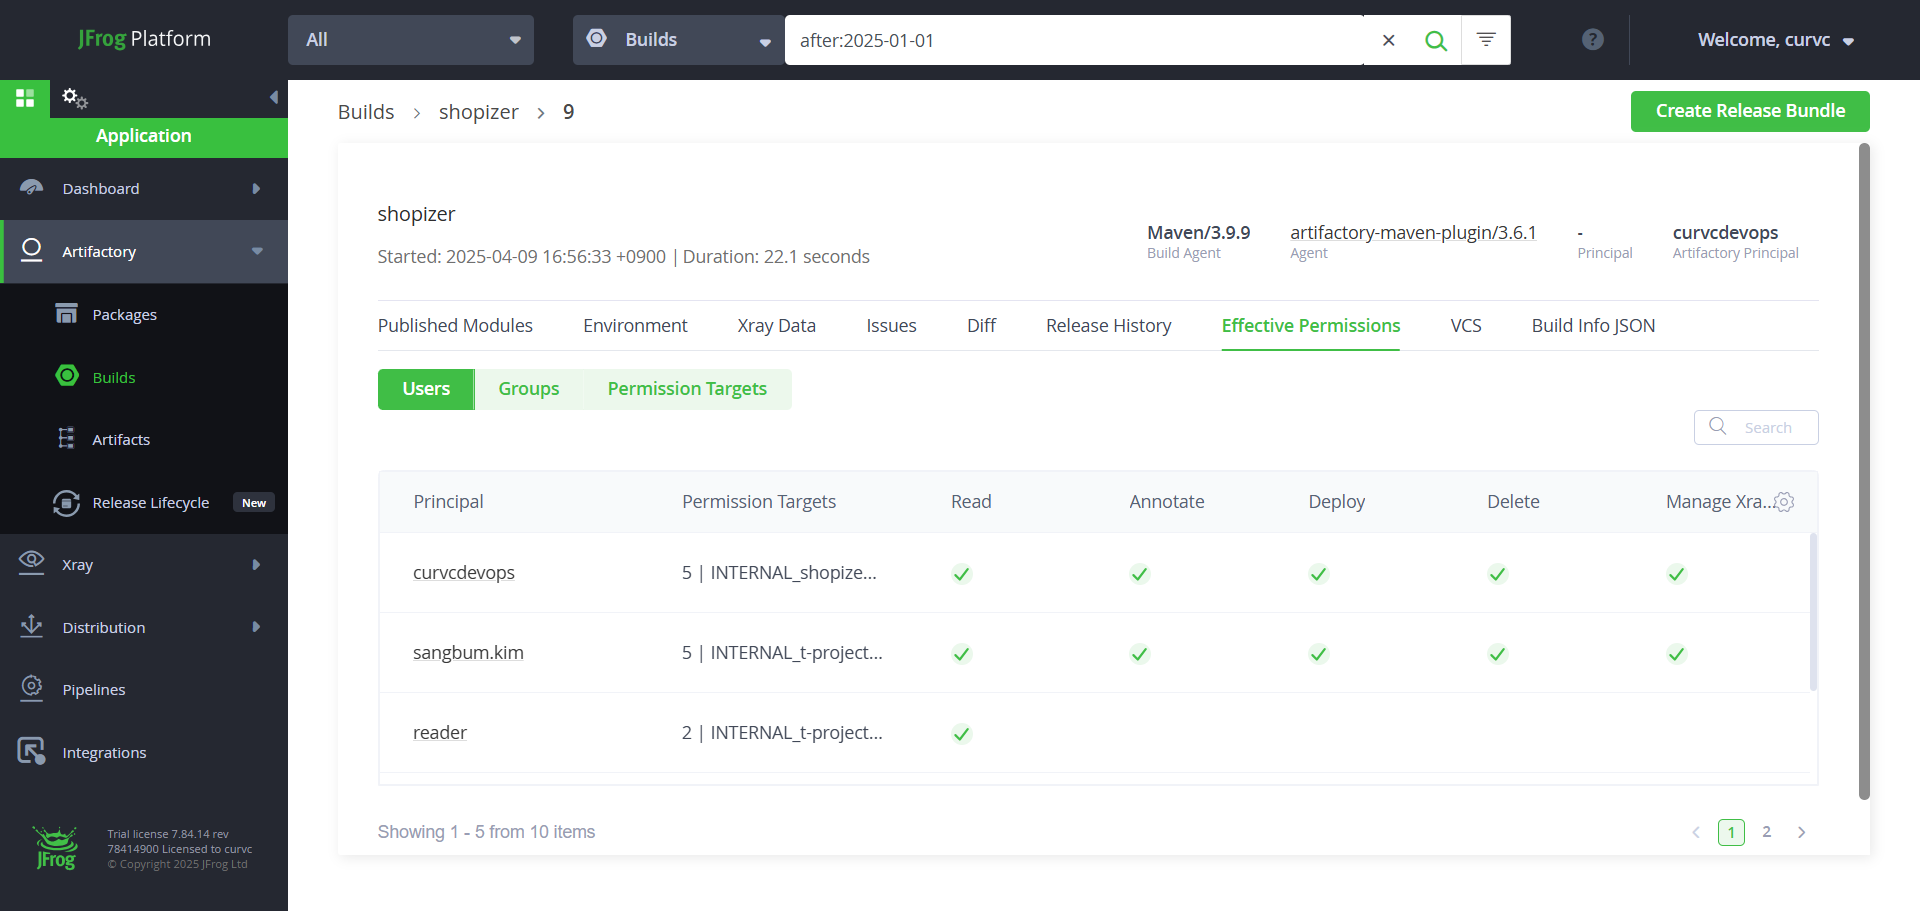Viewport: 1920px width, 911px height.
Task: Switch to the Environment tab
Action: 635,325
